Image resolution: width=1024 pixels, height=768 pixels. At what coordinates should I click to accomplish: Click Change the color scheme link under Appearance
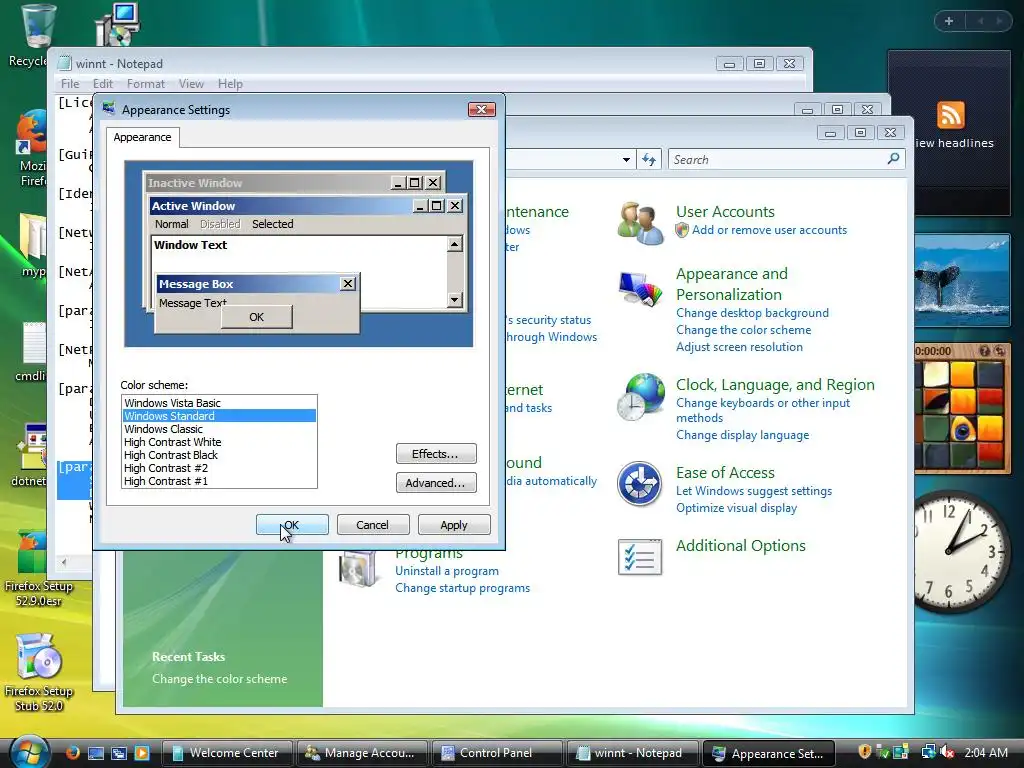(743, 330)
